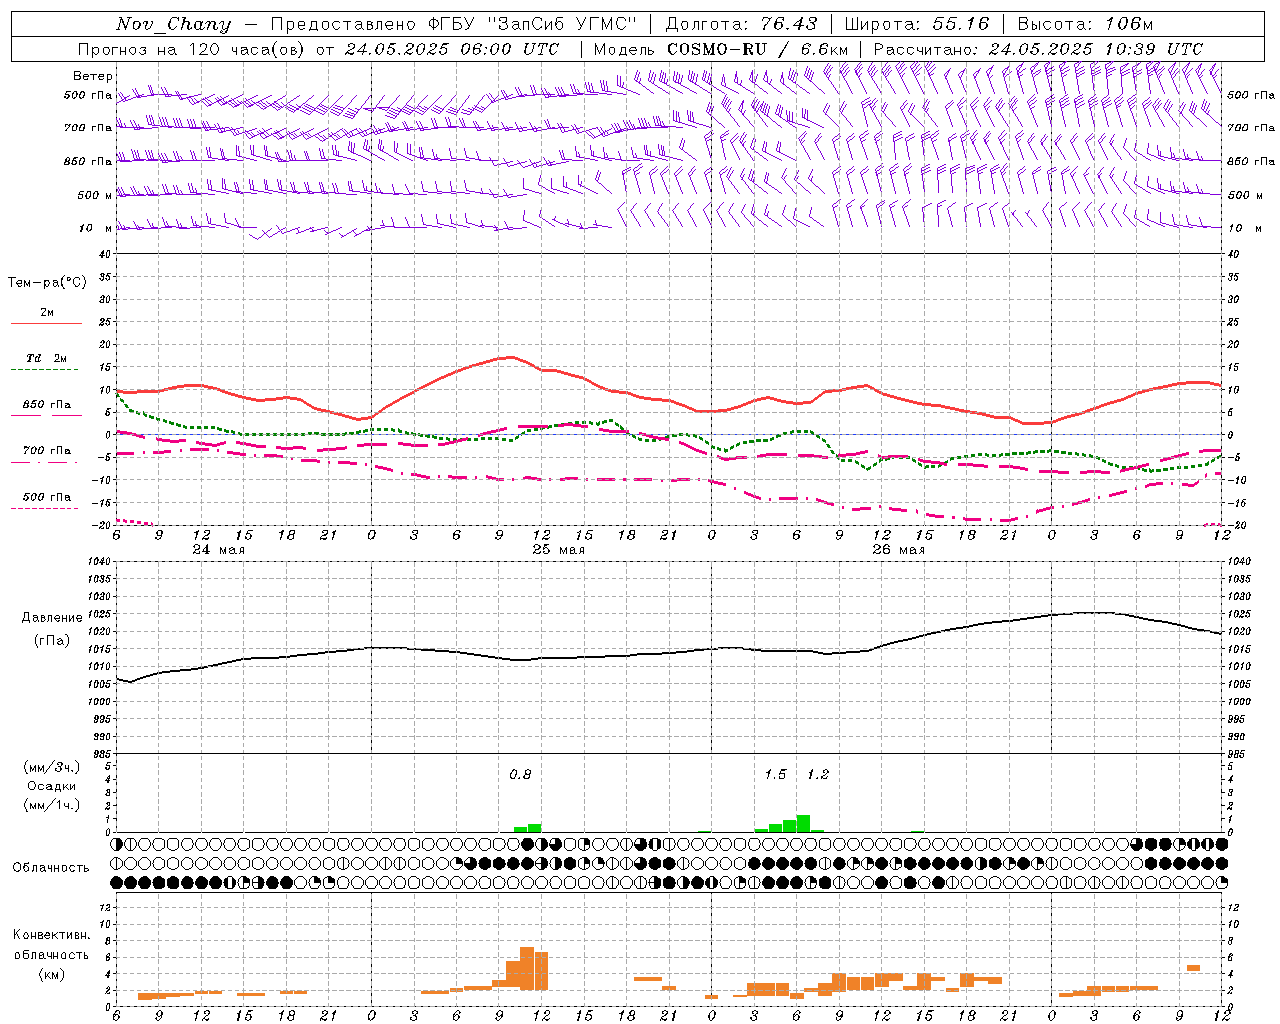
Task: Click the elevation value Высота: 106м
Action: point(1085,24)
